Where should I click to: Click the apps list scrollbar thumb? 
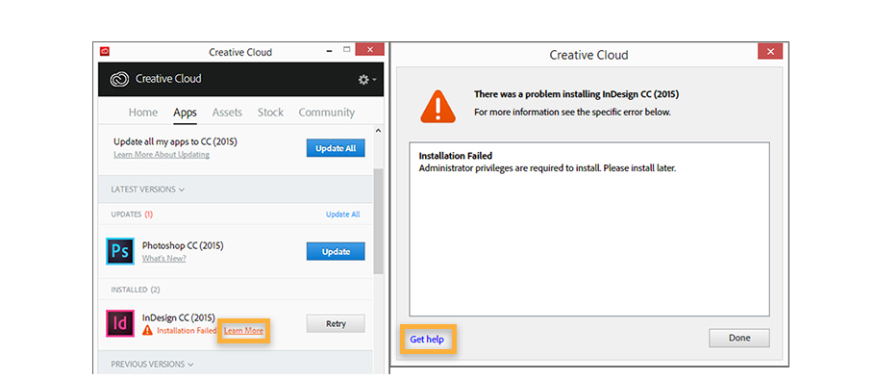pyautogui.click(x=378, y=221)
